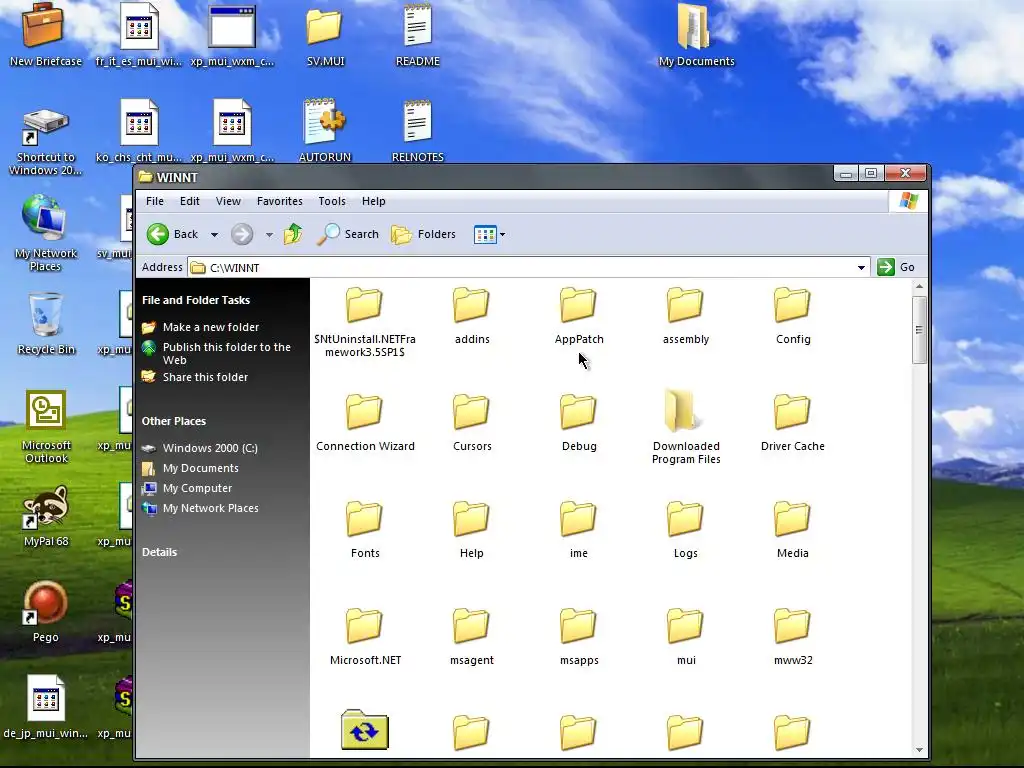1024x768 pixels.
Task: Open the Favorites menu
Action: point(280,201)
